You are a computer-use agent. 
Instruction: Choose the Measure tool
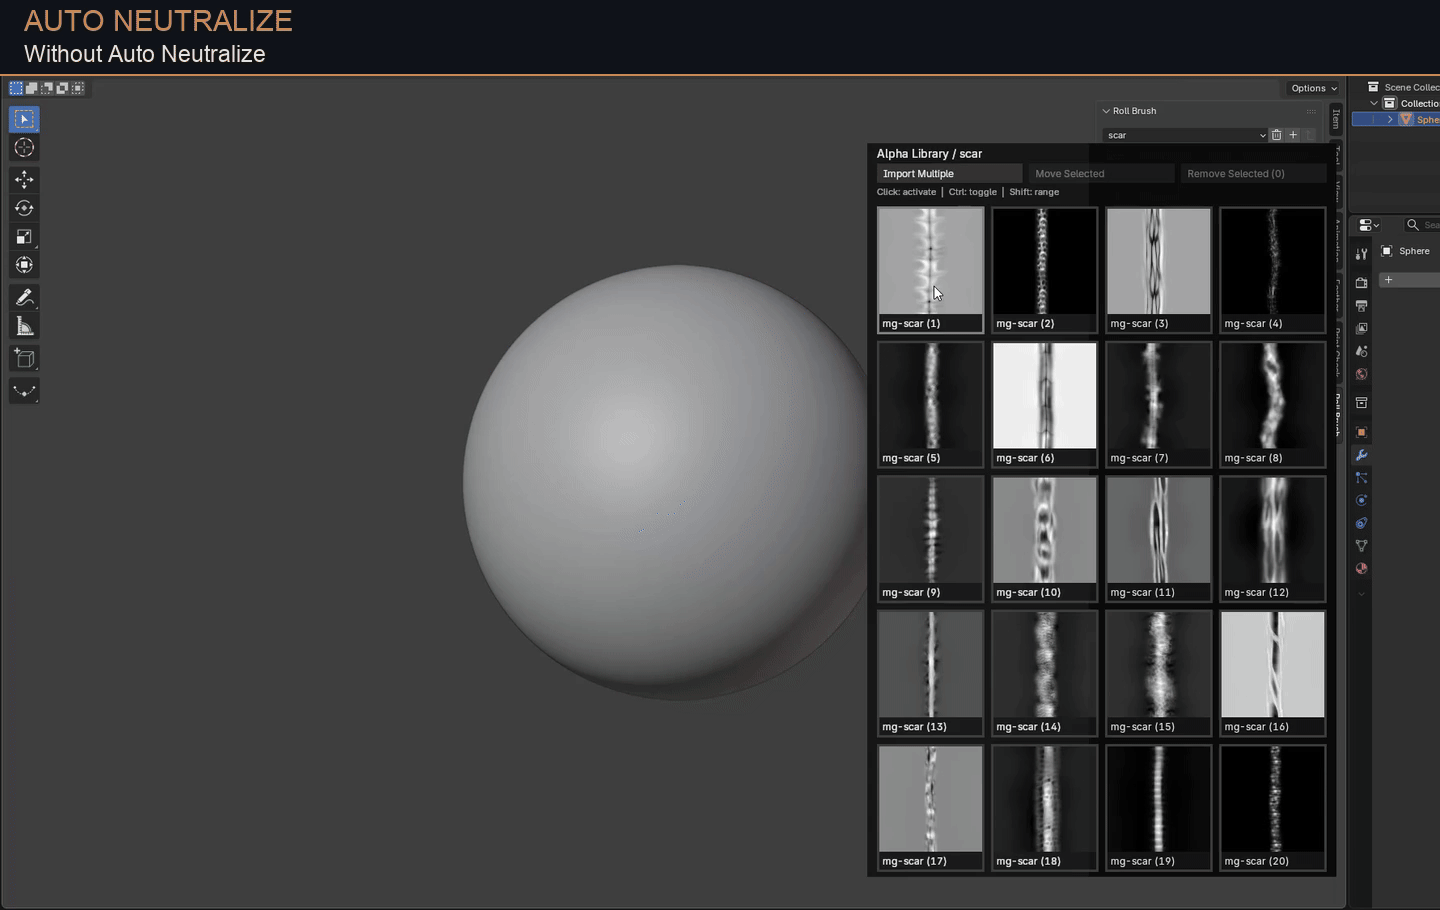[24, 326]
